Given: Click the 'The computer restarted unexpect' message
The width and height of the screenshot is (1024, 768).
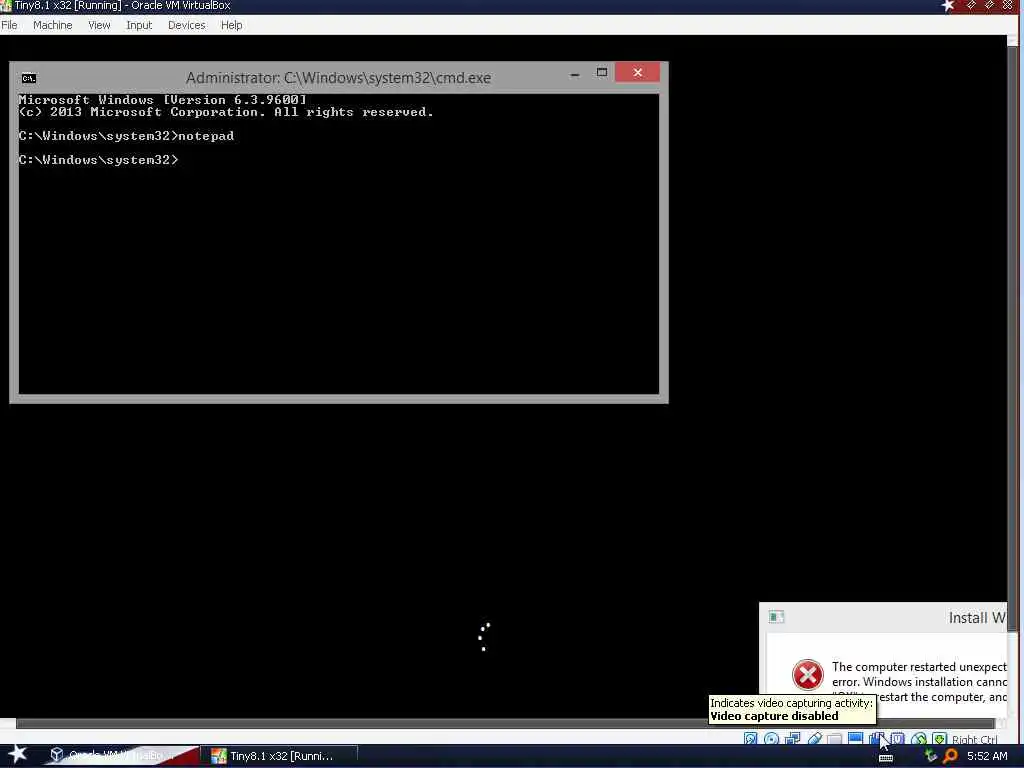Looking at the screenshot, I should pyautogui.click(x=919, y=667).
